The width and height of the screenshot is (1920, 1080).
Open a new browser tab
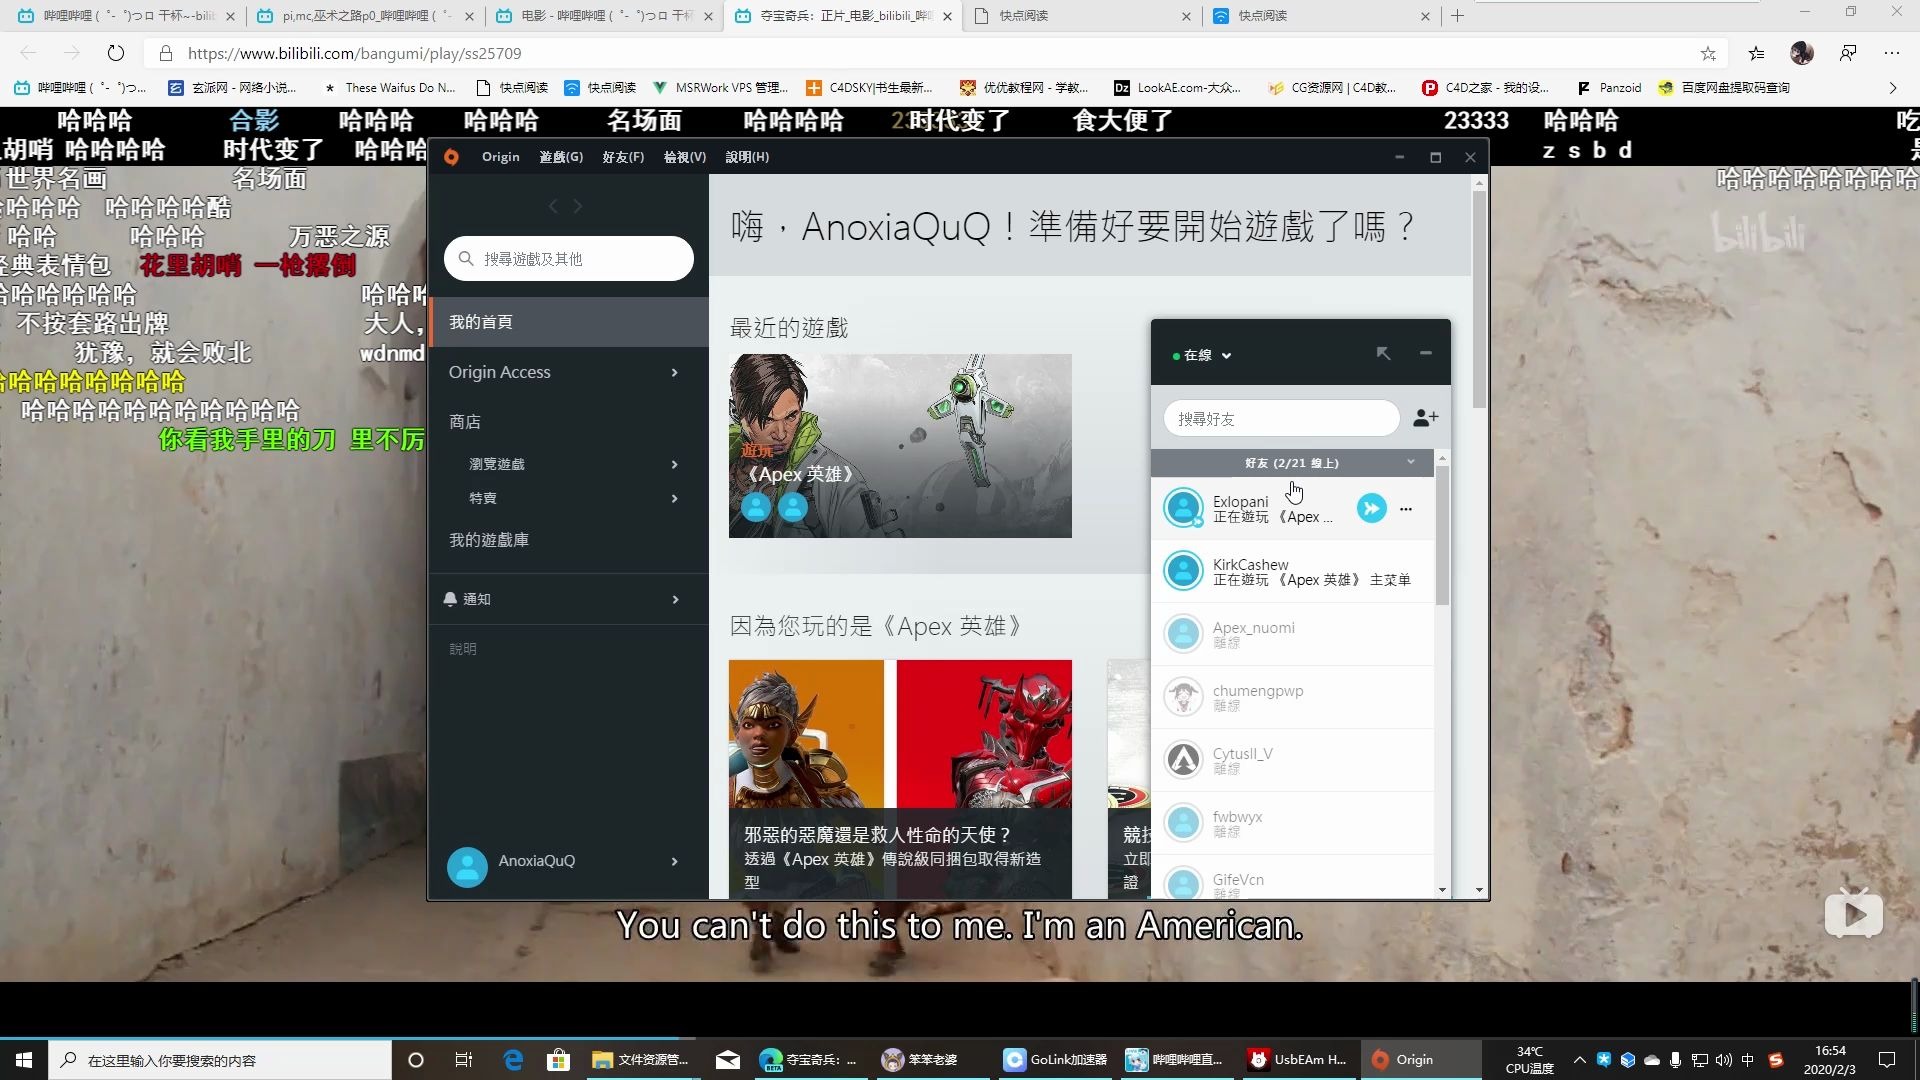click(1457, 16)
